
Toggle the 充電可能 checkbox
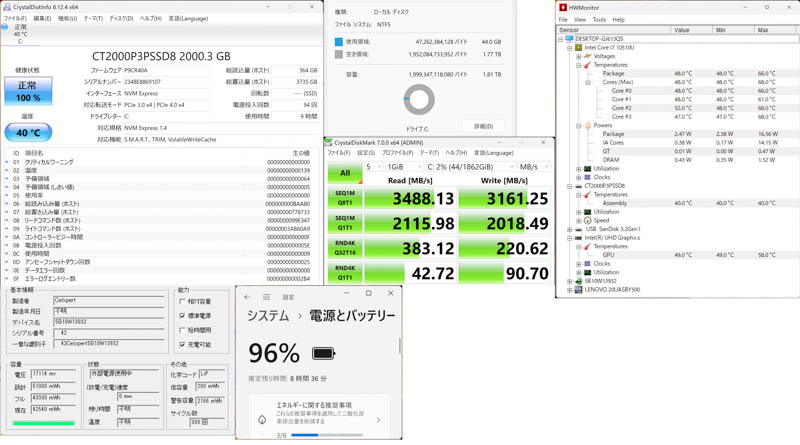(x=182, y=345)
